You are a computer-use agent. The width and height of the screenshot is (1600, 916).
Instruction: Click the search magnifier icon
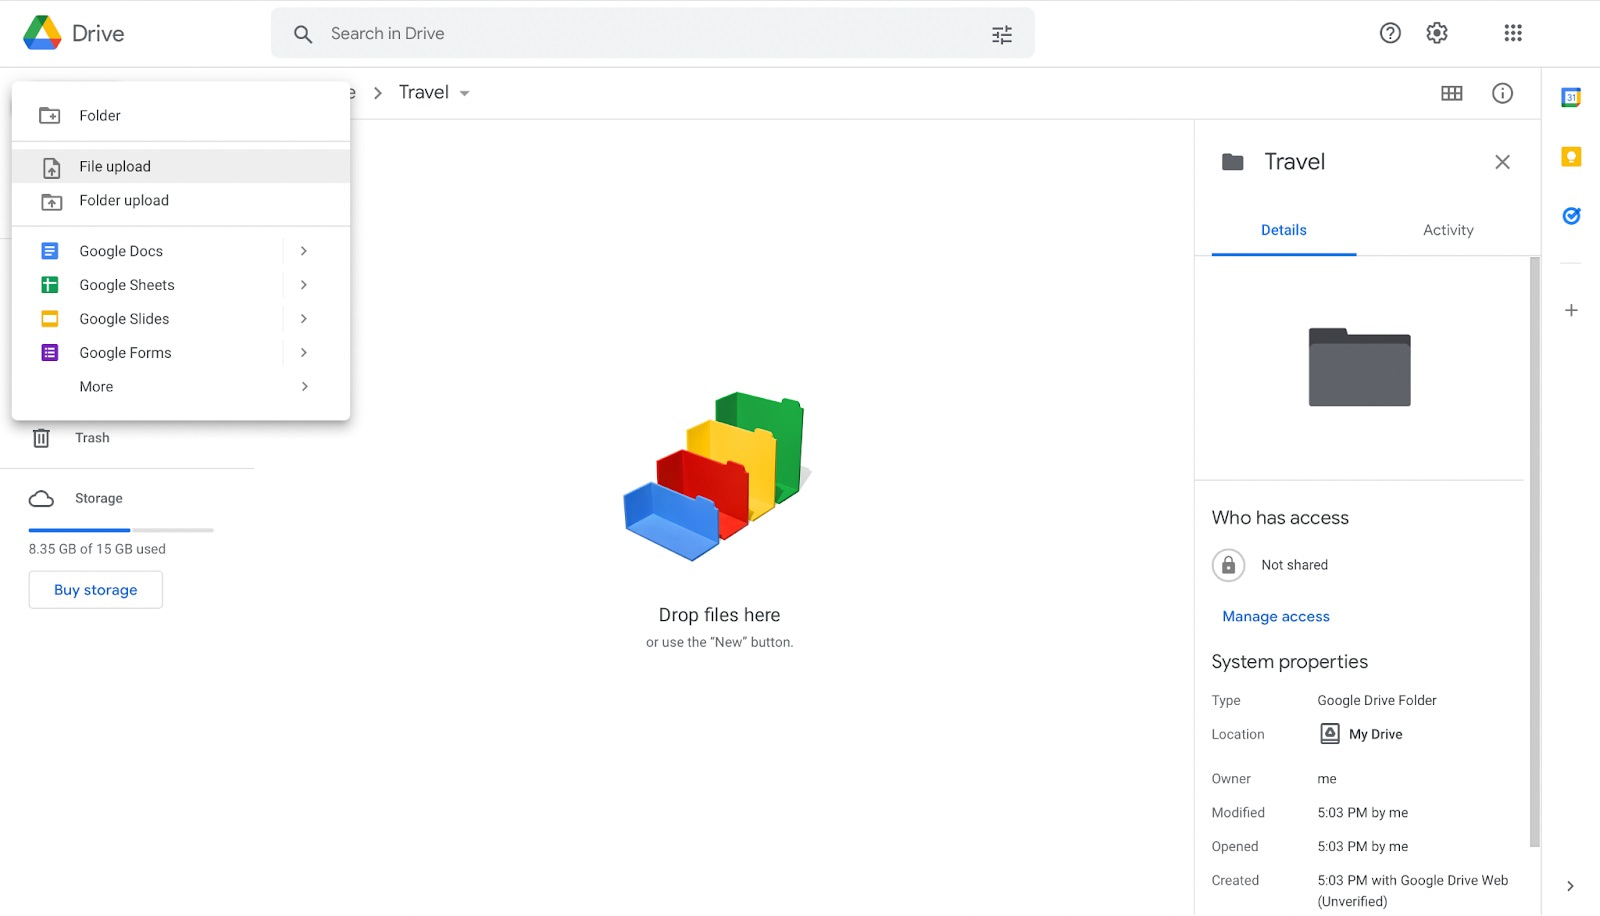point(303,34)
